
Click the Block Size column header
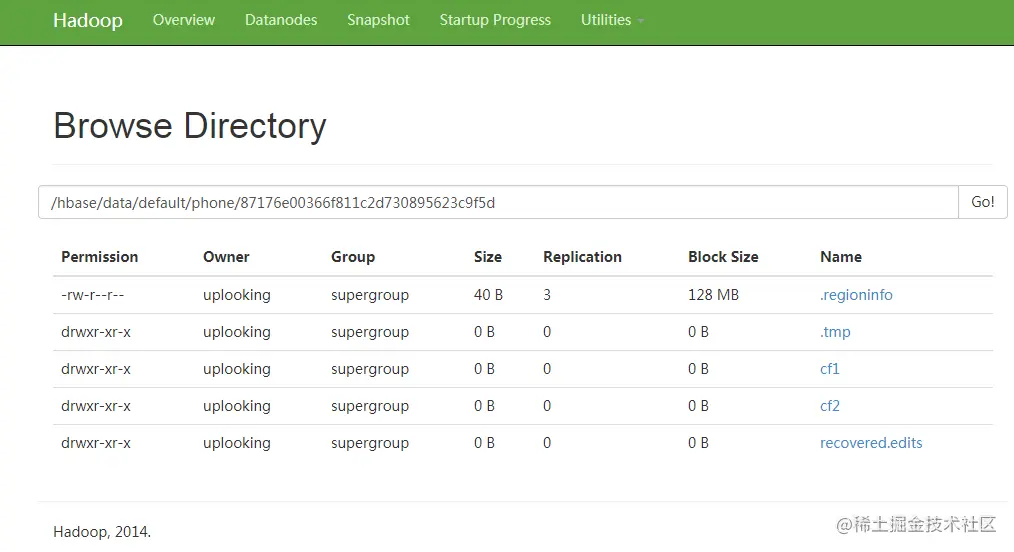[x=723, y=257]
